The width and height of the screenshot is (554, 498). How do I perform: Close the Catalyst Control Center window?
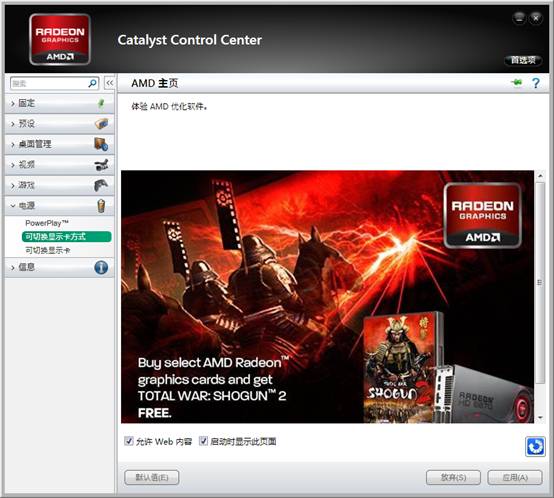point(536,18)
